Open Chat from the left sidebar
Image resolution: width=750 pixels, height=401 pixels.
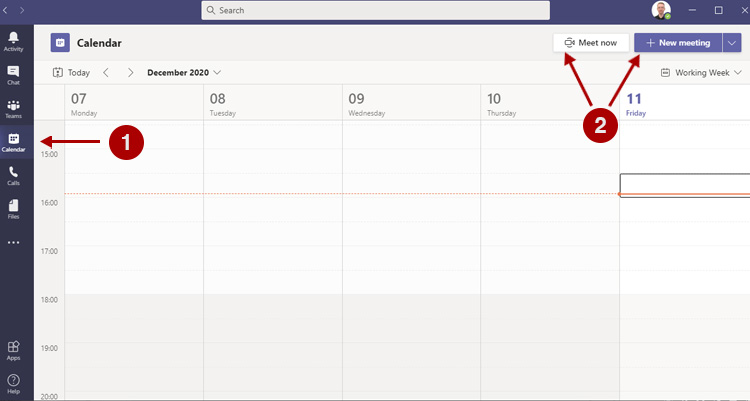click(x=14, y=75)
